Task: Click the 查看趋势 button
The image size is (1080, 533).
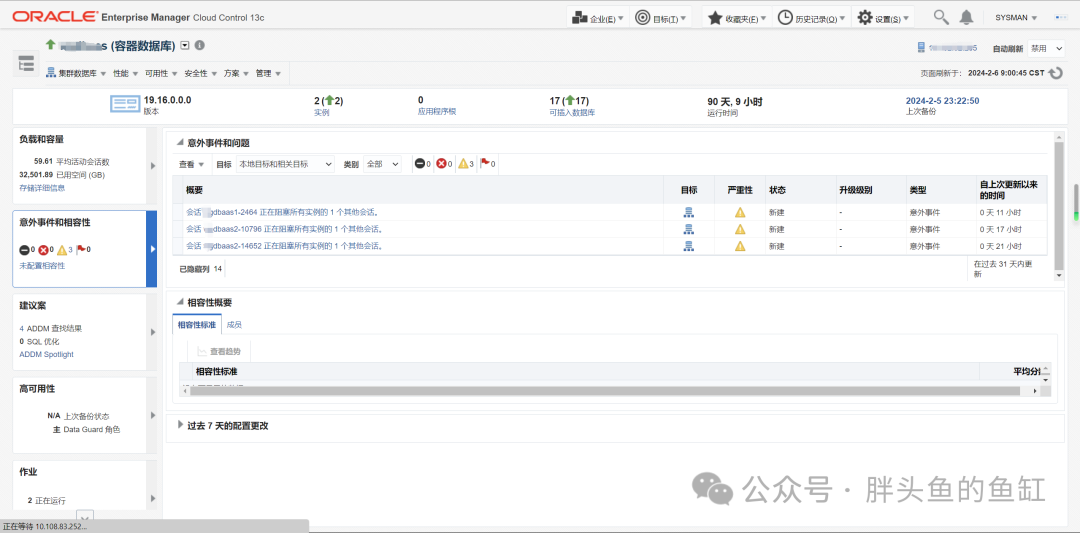Action: coord(219,351)
